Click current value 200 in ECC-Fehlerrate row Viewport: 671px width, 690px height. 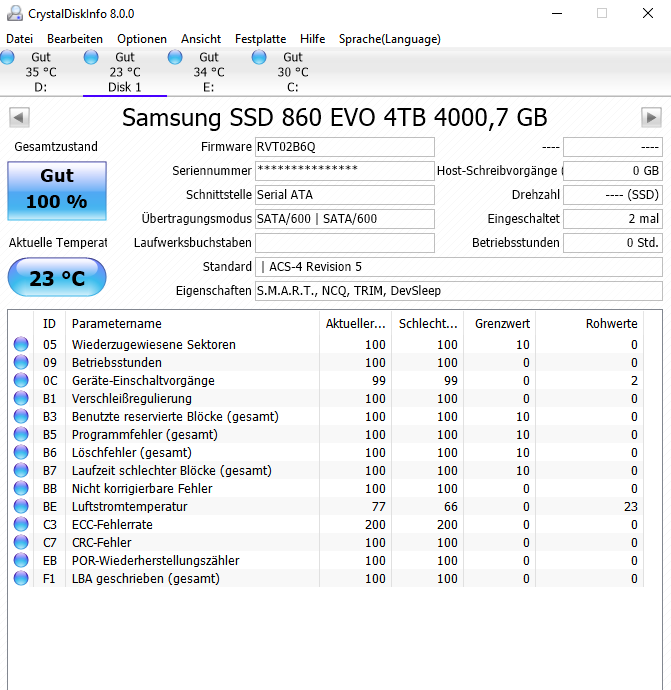point(375,525)
